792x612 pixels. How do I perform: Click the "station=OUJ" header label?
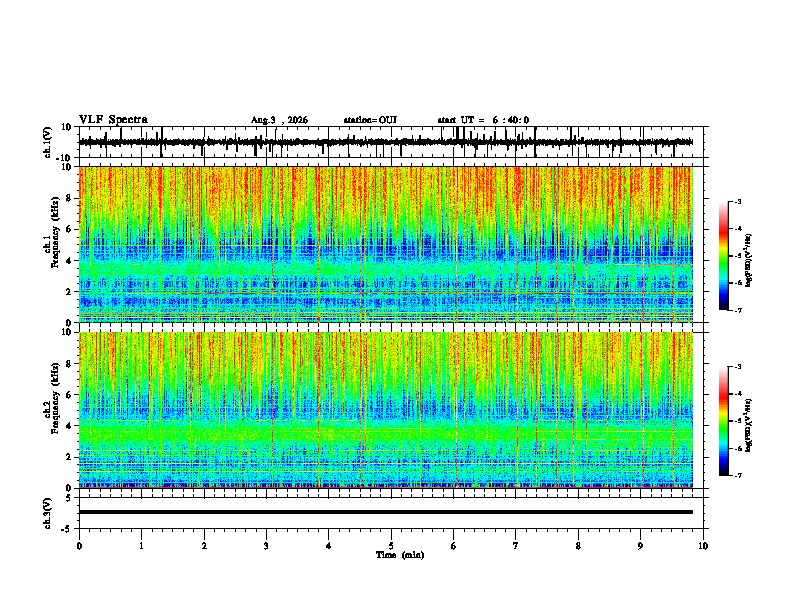(x=370, y=120)
